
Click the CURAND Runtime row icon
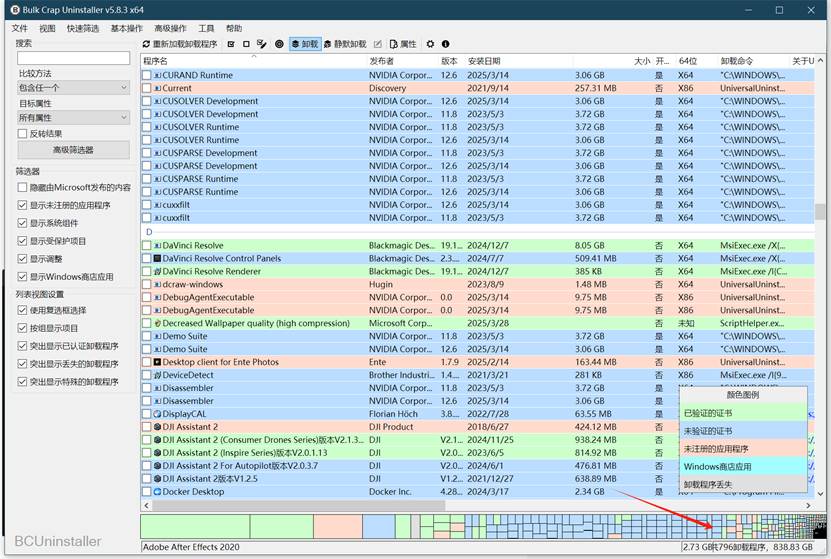(x=157, y=75)
